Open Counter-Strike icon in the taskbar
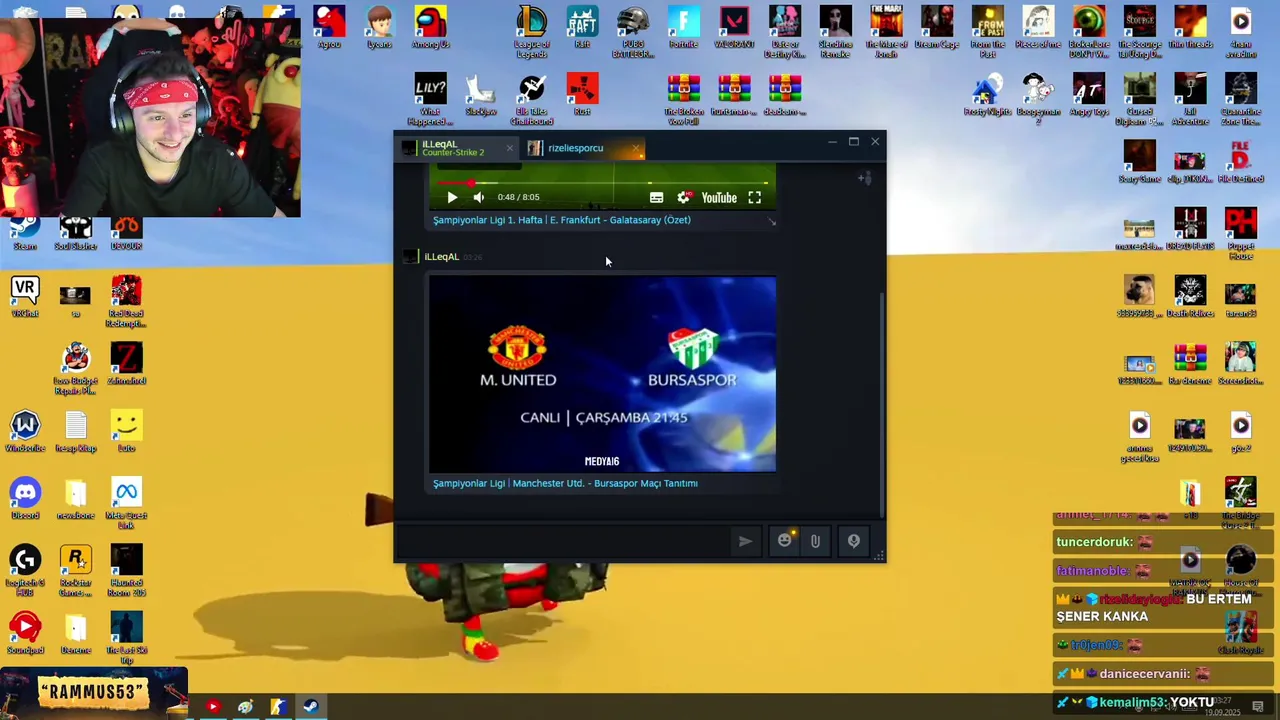Screen dimensions: 1280x720 pos(278,707)
